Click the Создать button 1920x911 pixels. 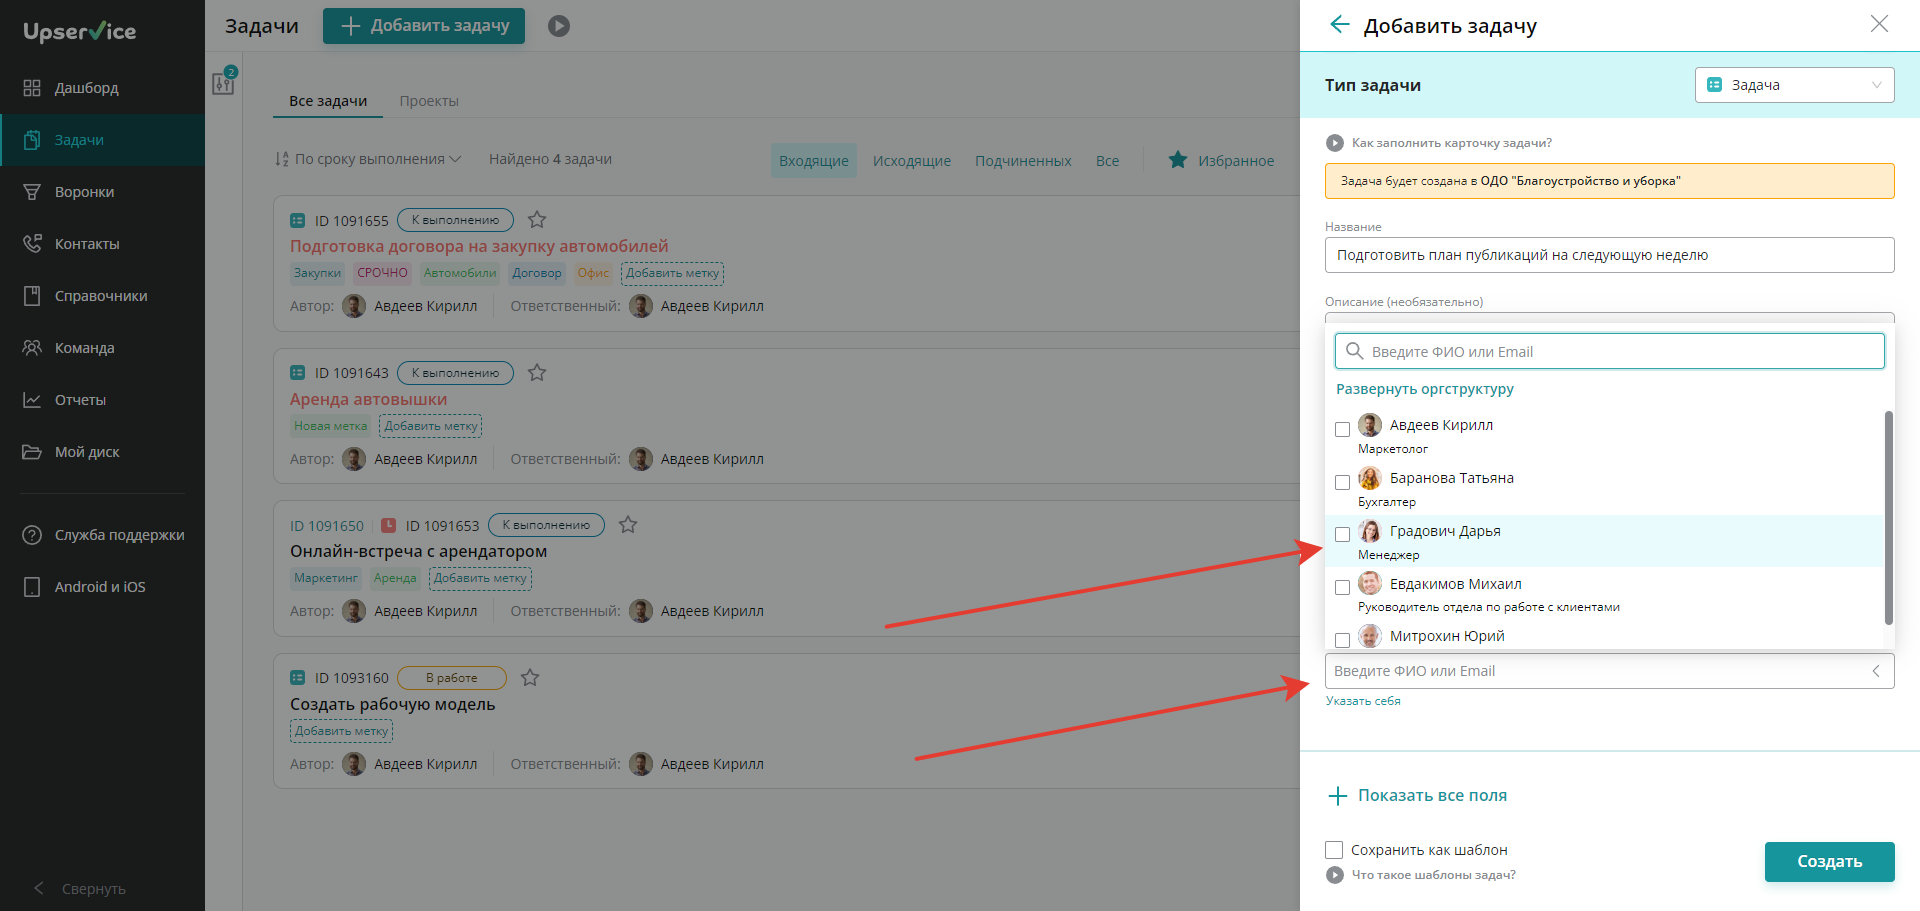point(1829,861)
